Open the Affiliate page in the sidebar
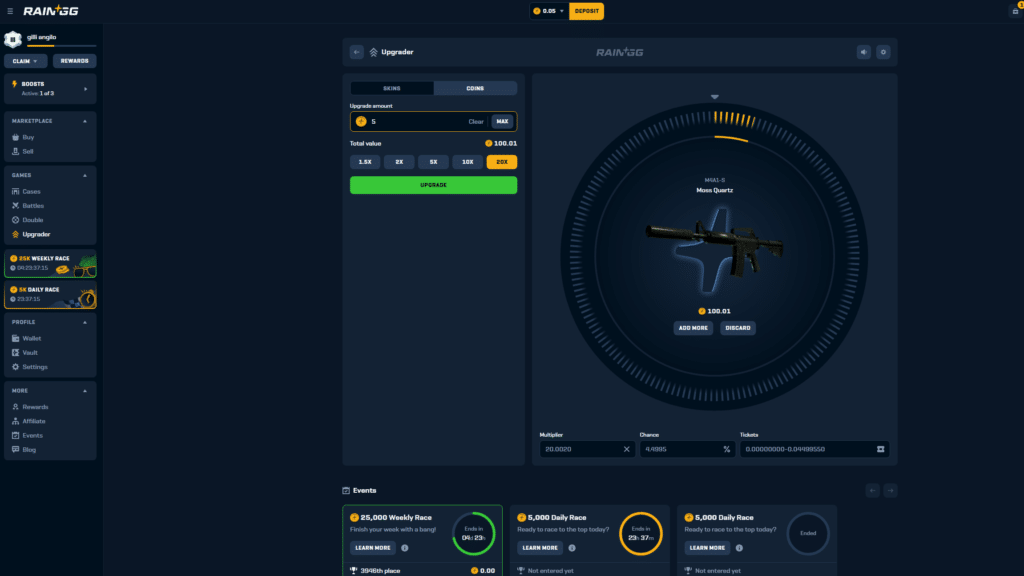 point(36,420)
